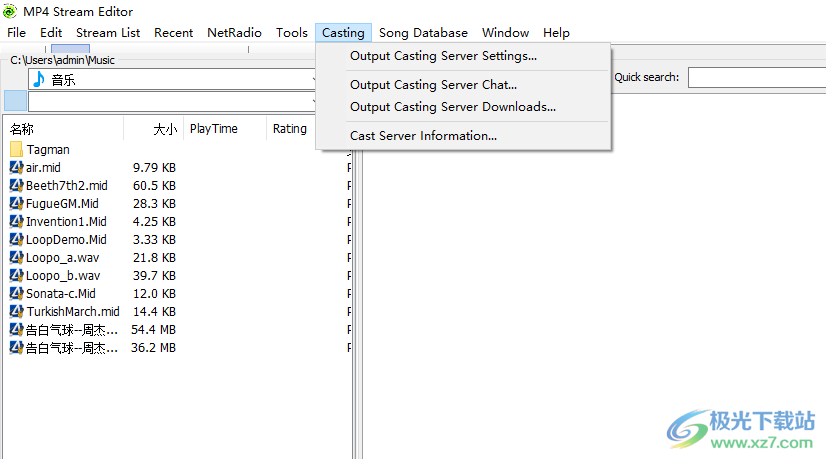This screenshot has width=826, height=459.
Task: Click the 60.5 KB size value
Action: [154, 185]
